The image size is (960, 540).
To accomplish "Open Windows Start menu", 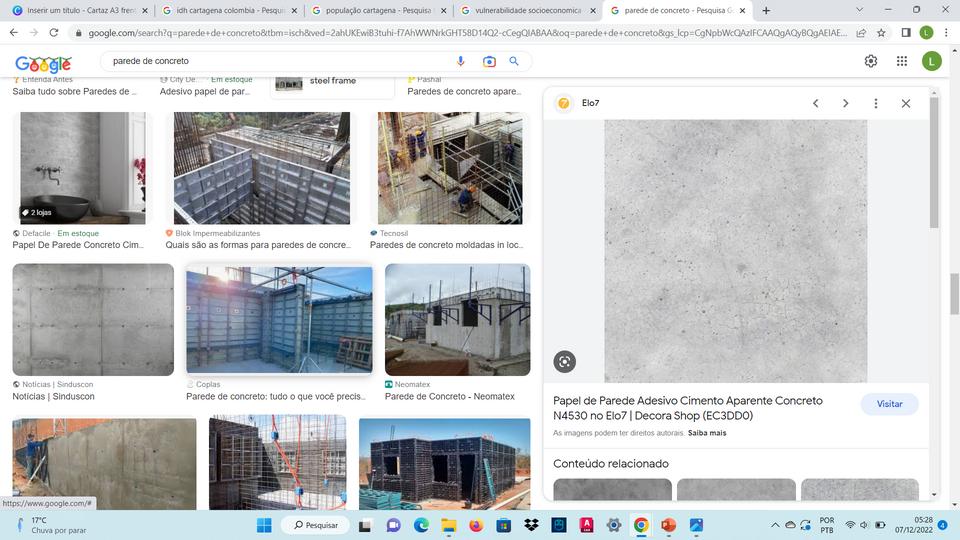I will (264, 525).
